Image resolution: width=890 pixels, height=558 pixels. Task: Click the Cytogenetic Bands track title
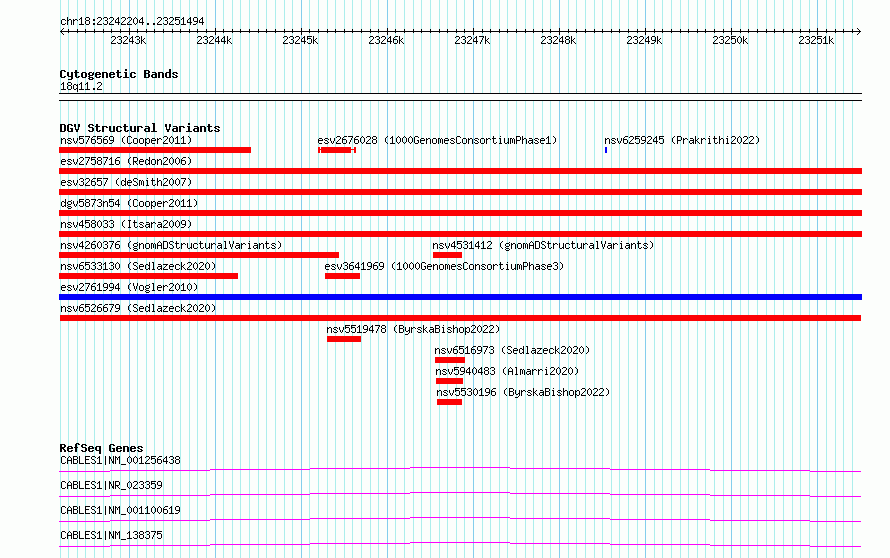[x=119, y=74]
